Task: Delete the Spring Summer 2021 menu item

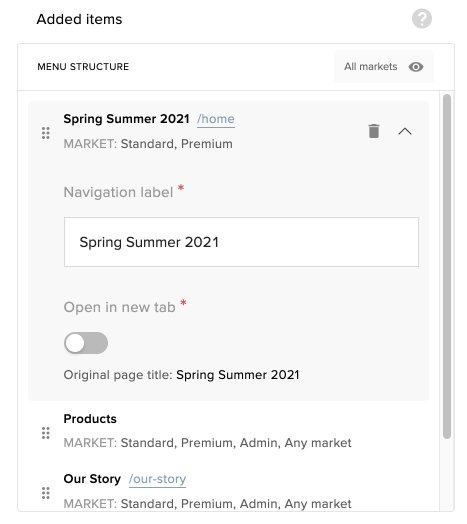Action: click(374, 131)
